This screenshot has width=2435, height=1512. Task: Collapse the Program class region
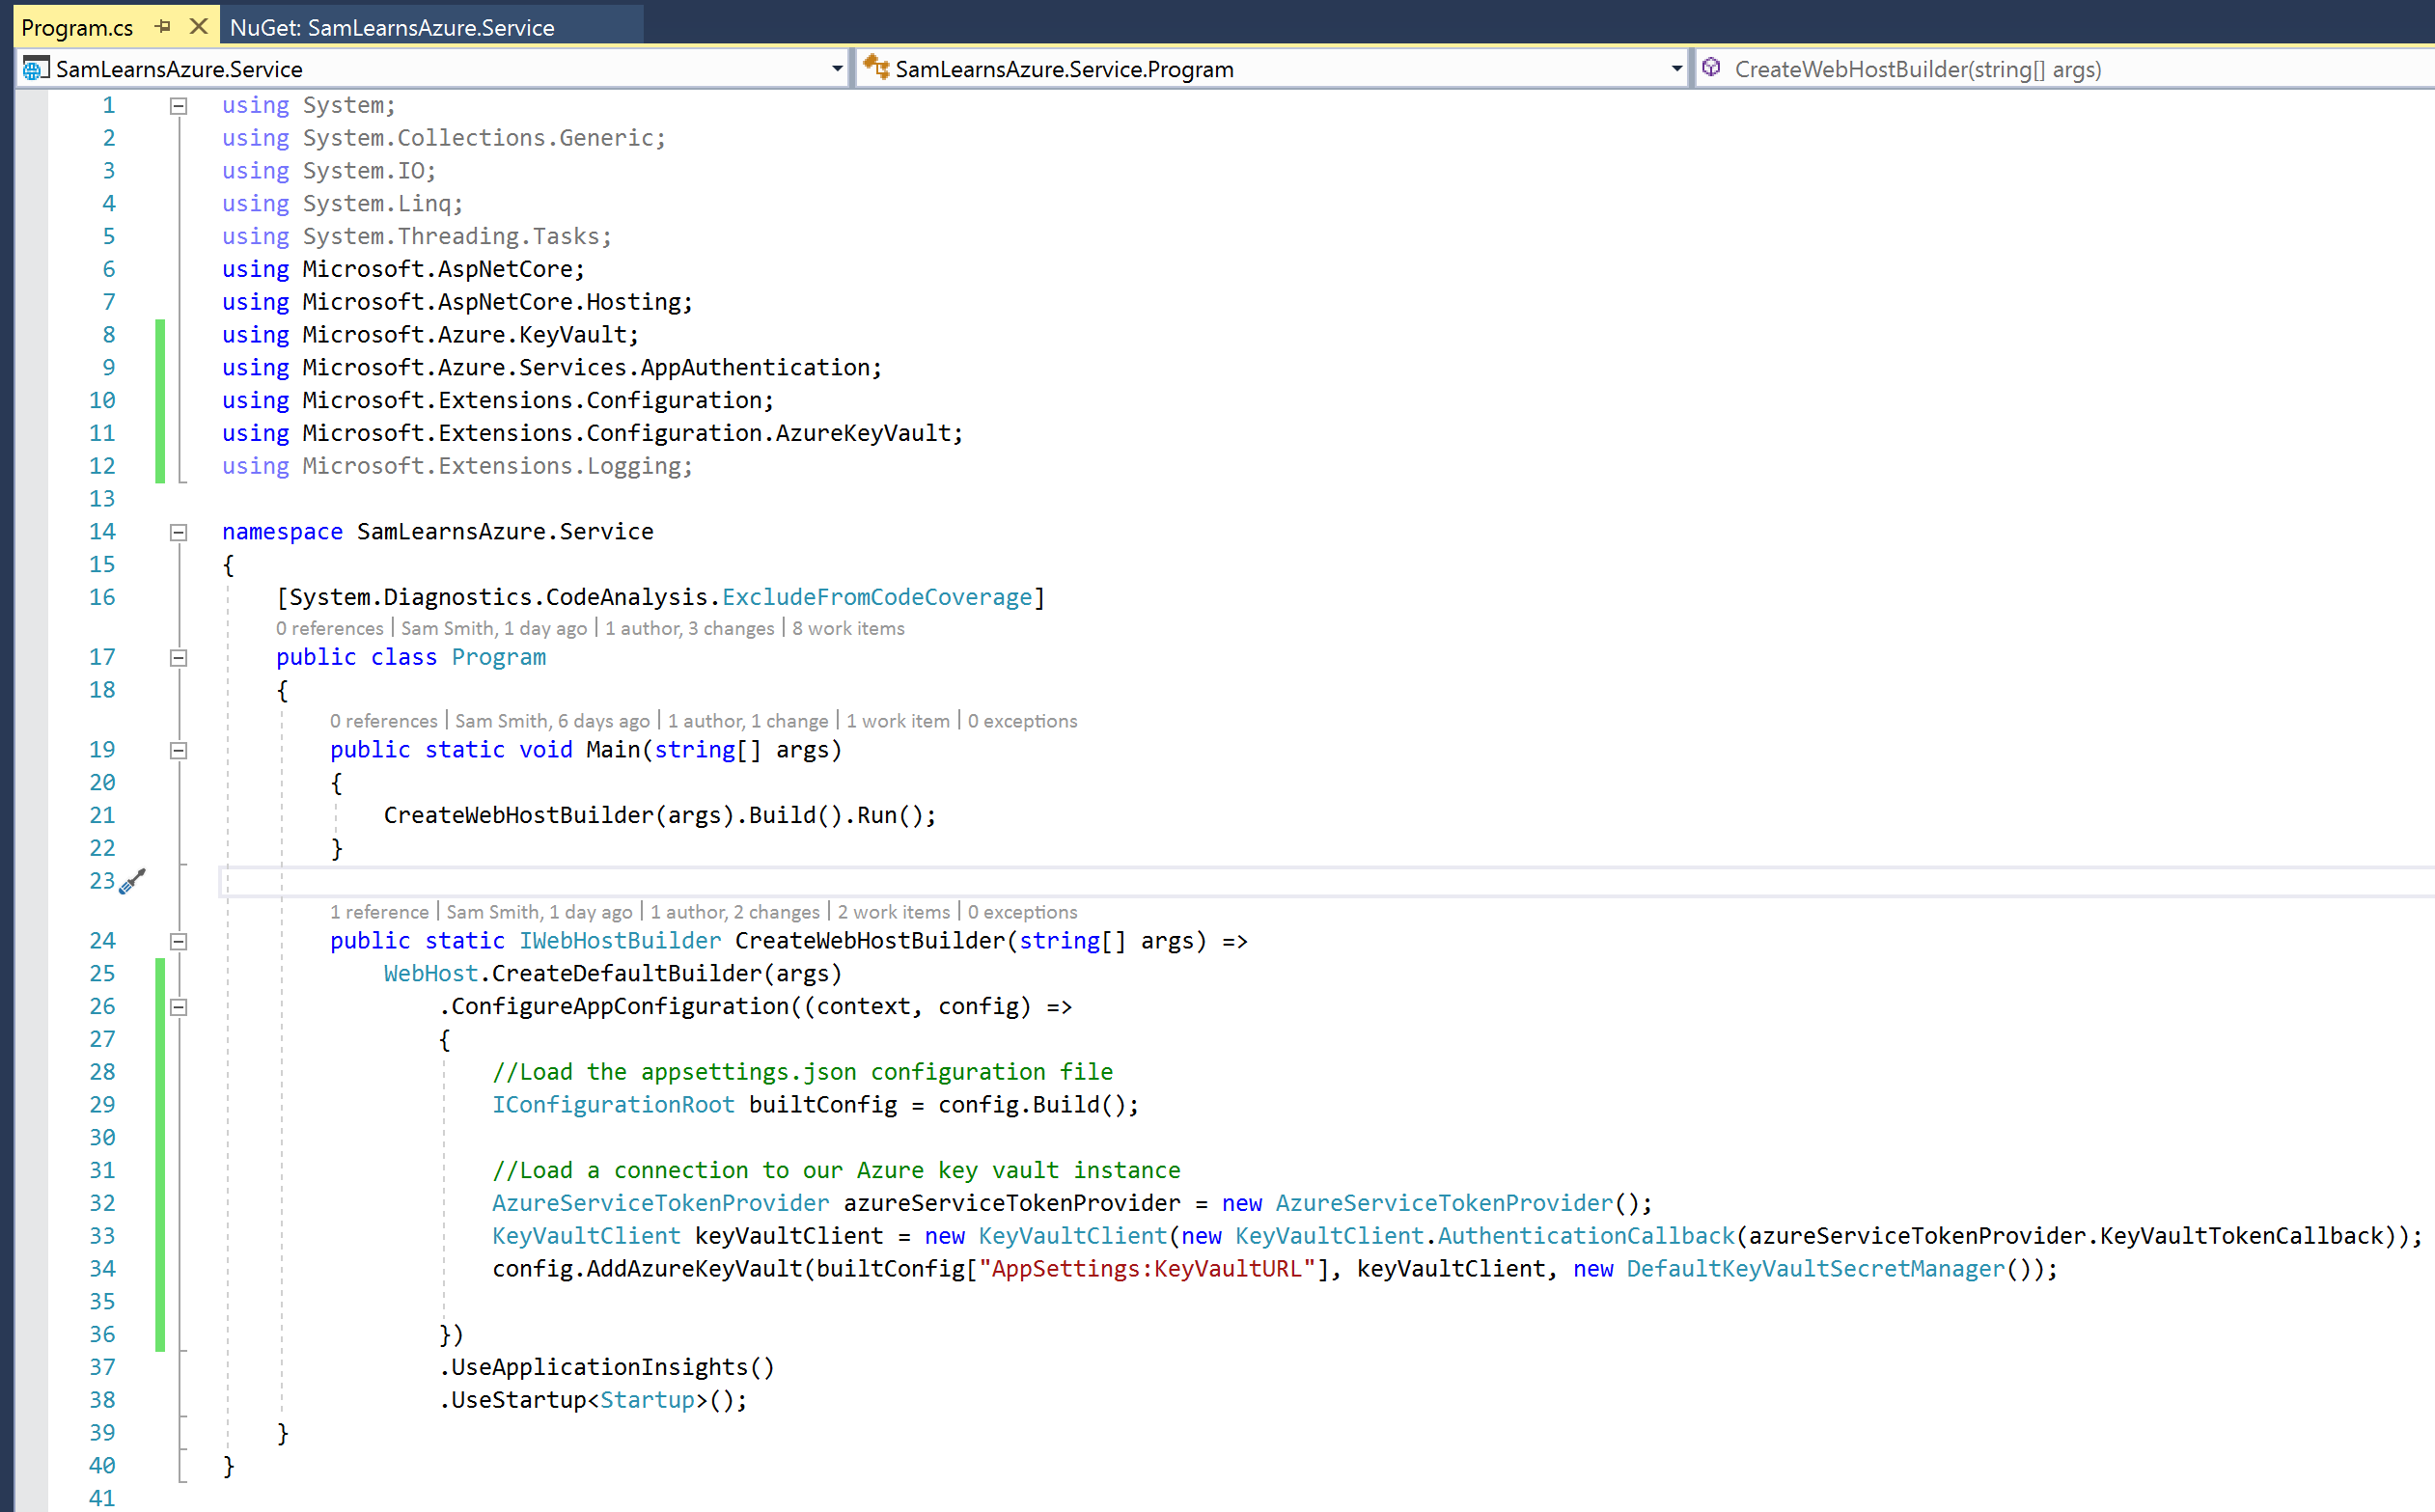(179, 658)
